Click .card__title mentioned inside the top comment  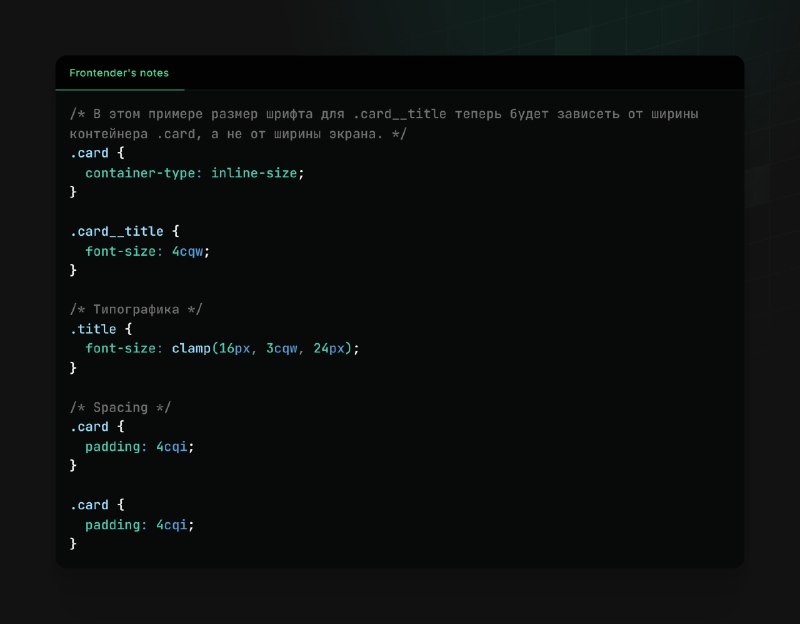coord(400,115)
